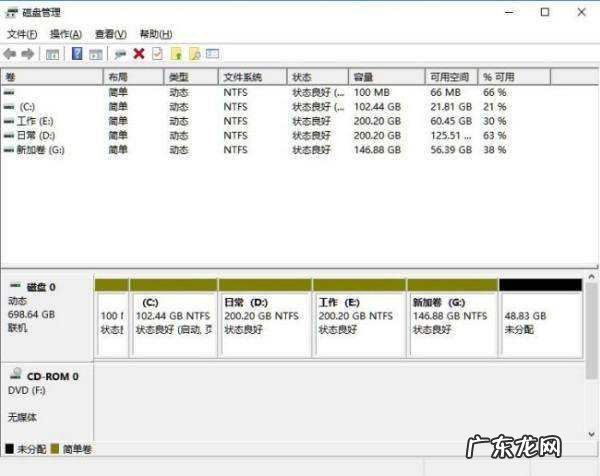Click the CD-ROM 0 drive icon
This screenshot has width=600, height=476.
[x=16, y=373]
